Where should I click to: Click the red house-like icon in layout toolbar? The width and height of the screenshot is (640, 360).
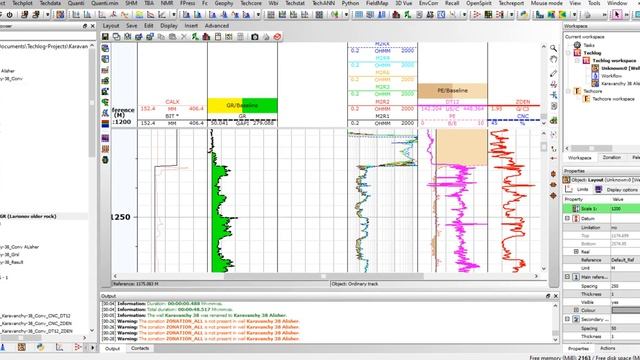coord(206,37)
